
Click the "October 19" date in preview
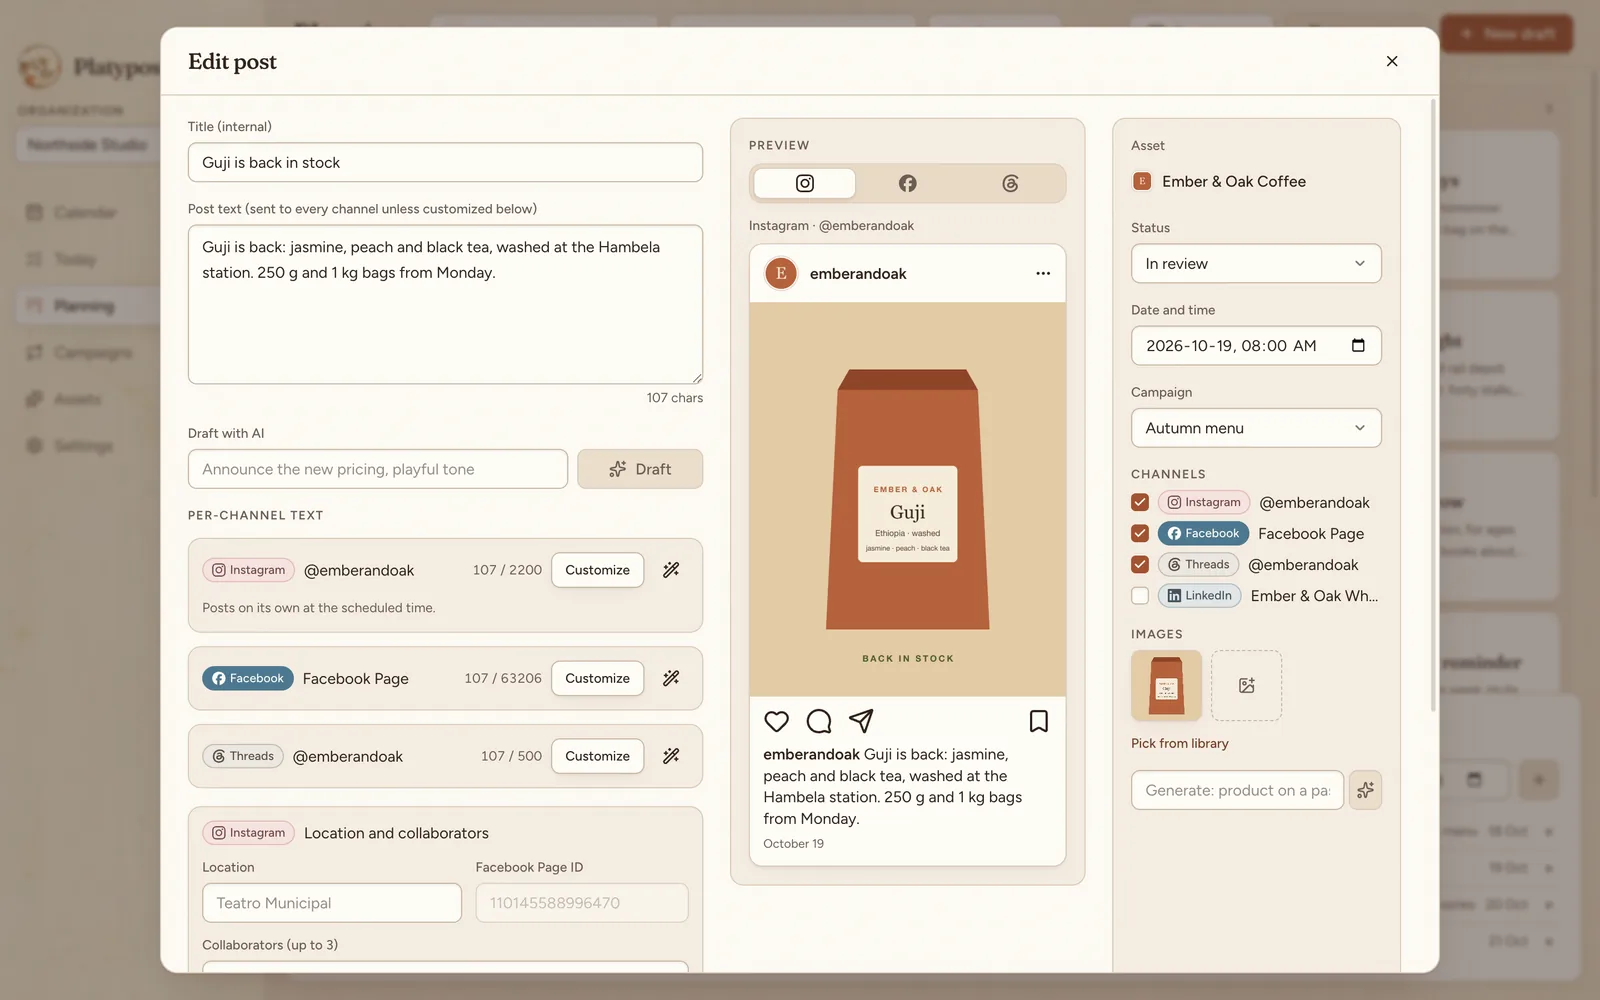point(793,844)
